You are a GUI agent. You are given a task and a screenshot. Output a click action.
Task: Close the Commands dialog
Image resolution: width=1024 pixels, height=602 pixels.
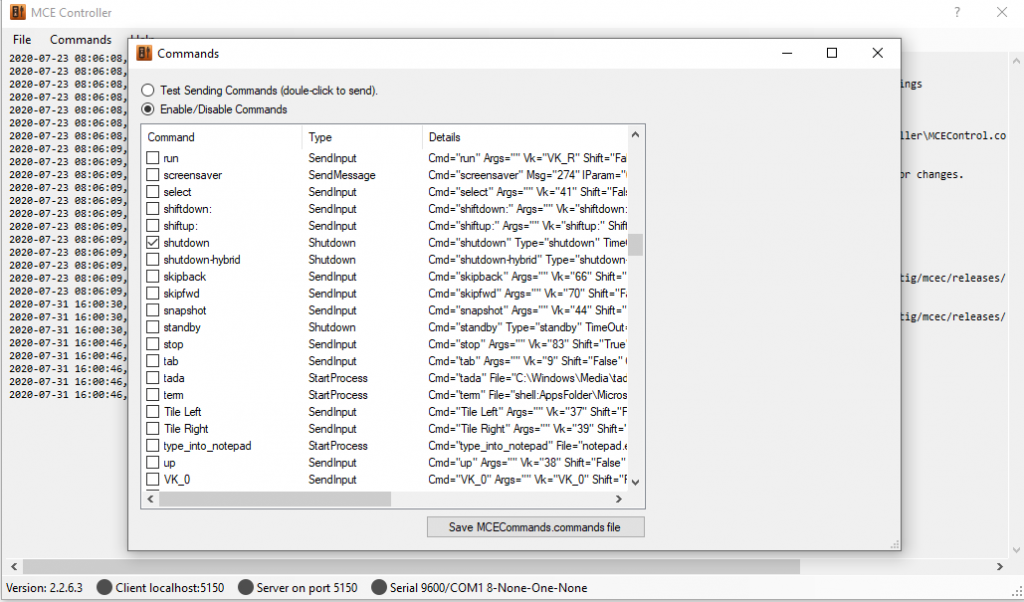click(877, 53)
